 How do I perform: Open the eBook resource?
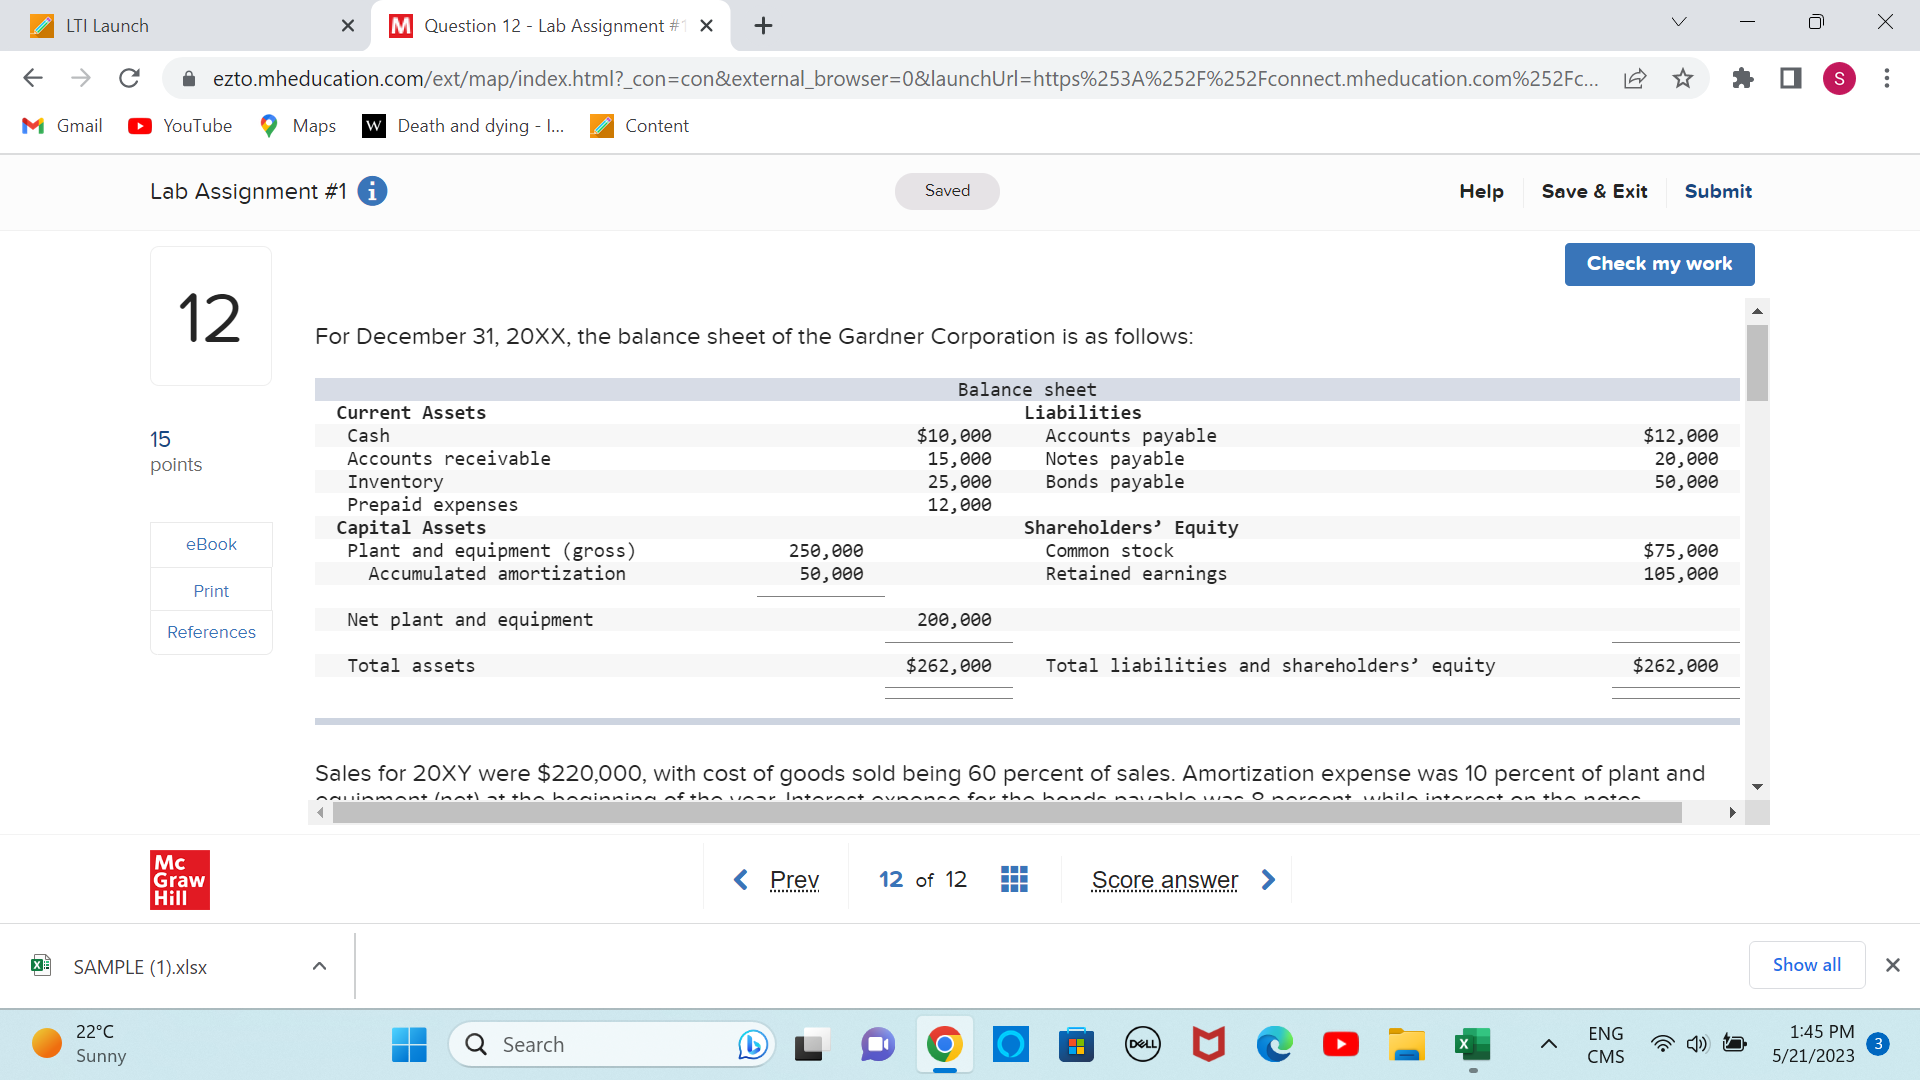(x=211, y=544)
